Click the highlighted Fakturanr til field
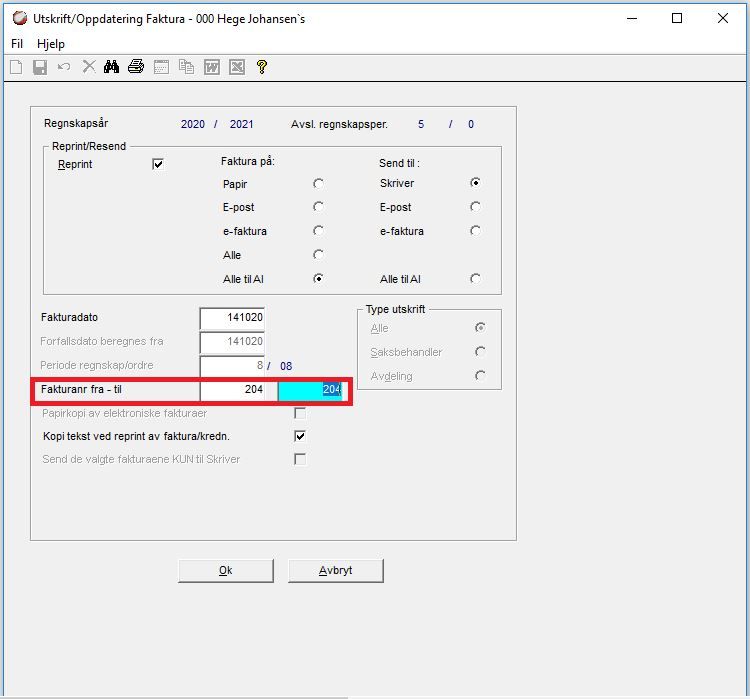 [310, 390]
